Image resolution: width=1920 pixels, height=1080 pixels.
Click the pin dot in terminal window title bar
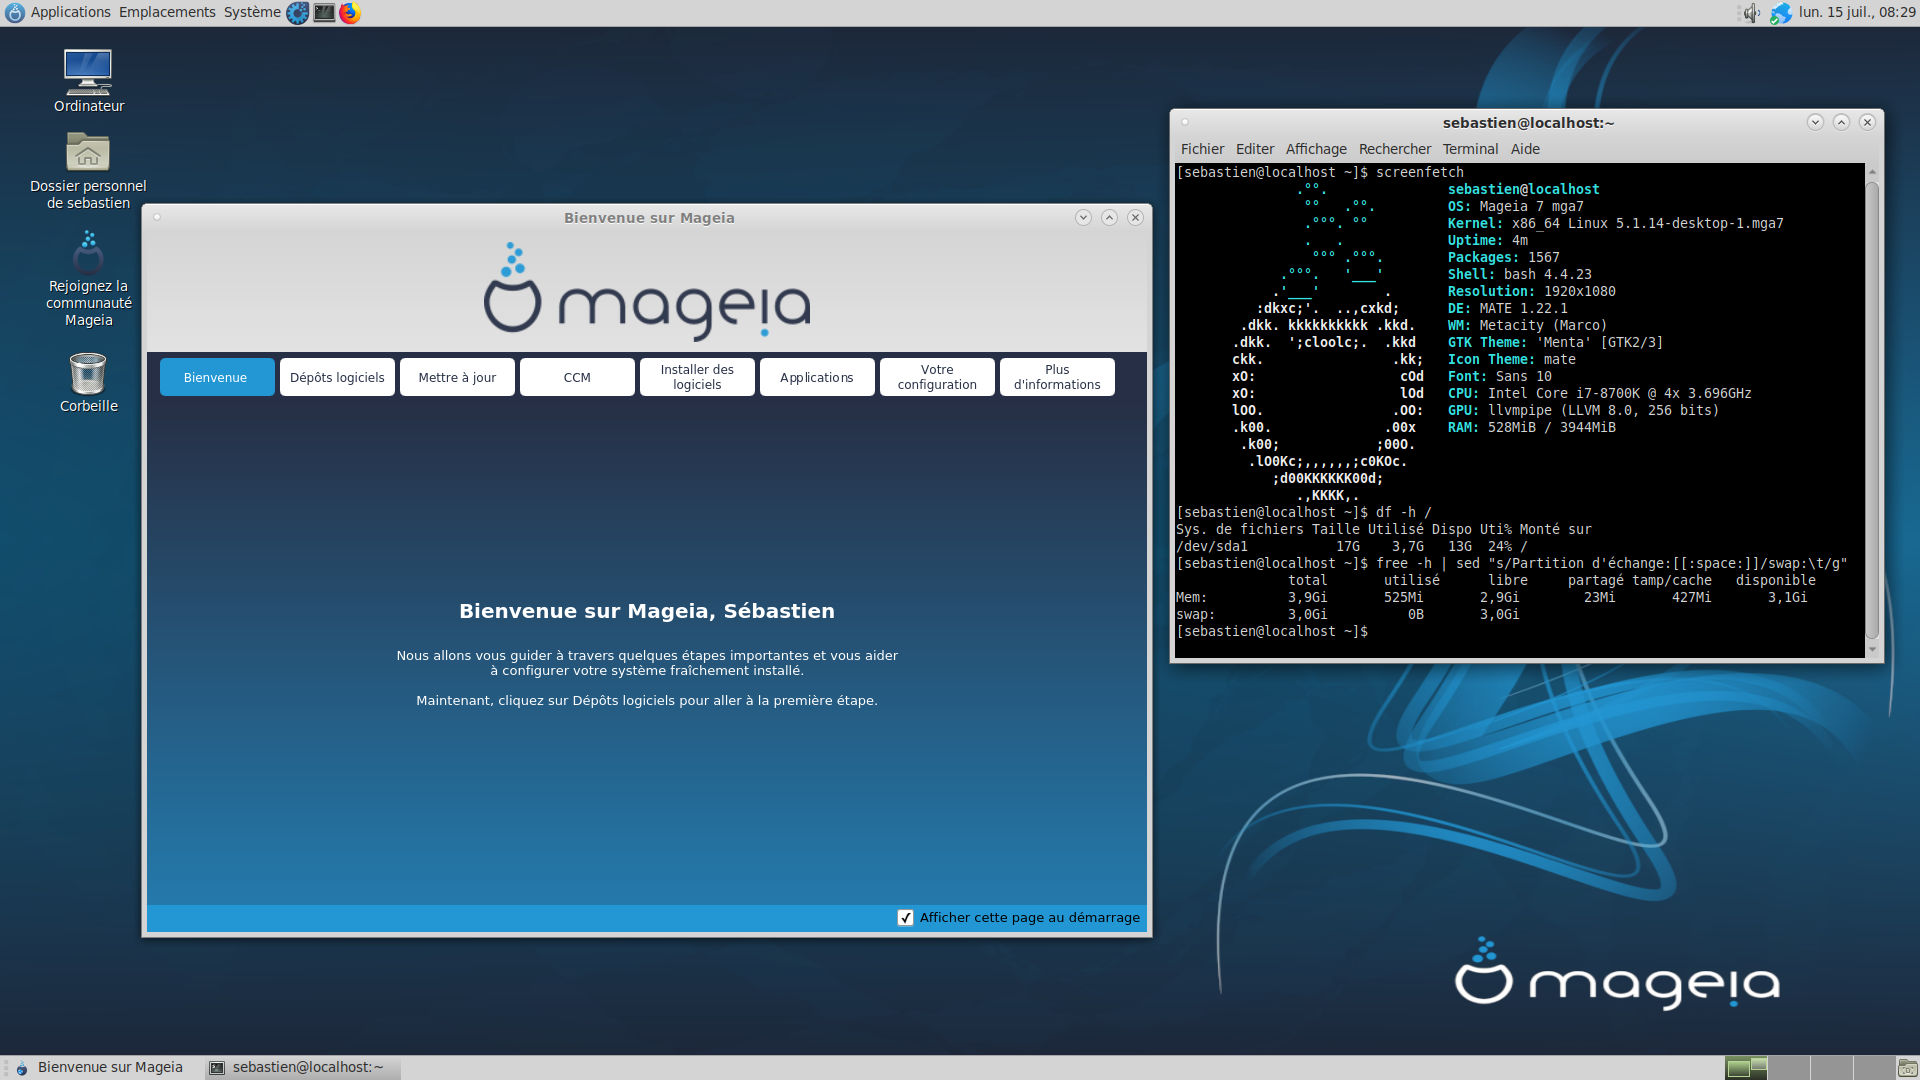pos(1185,122)
